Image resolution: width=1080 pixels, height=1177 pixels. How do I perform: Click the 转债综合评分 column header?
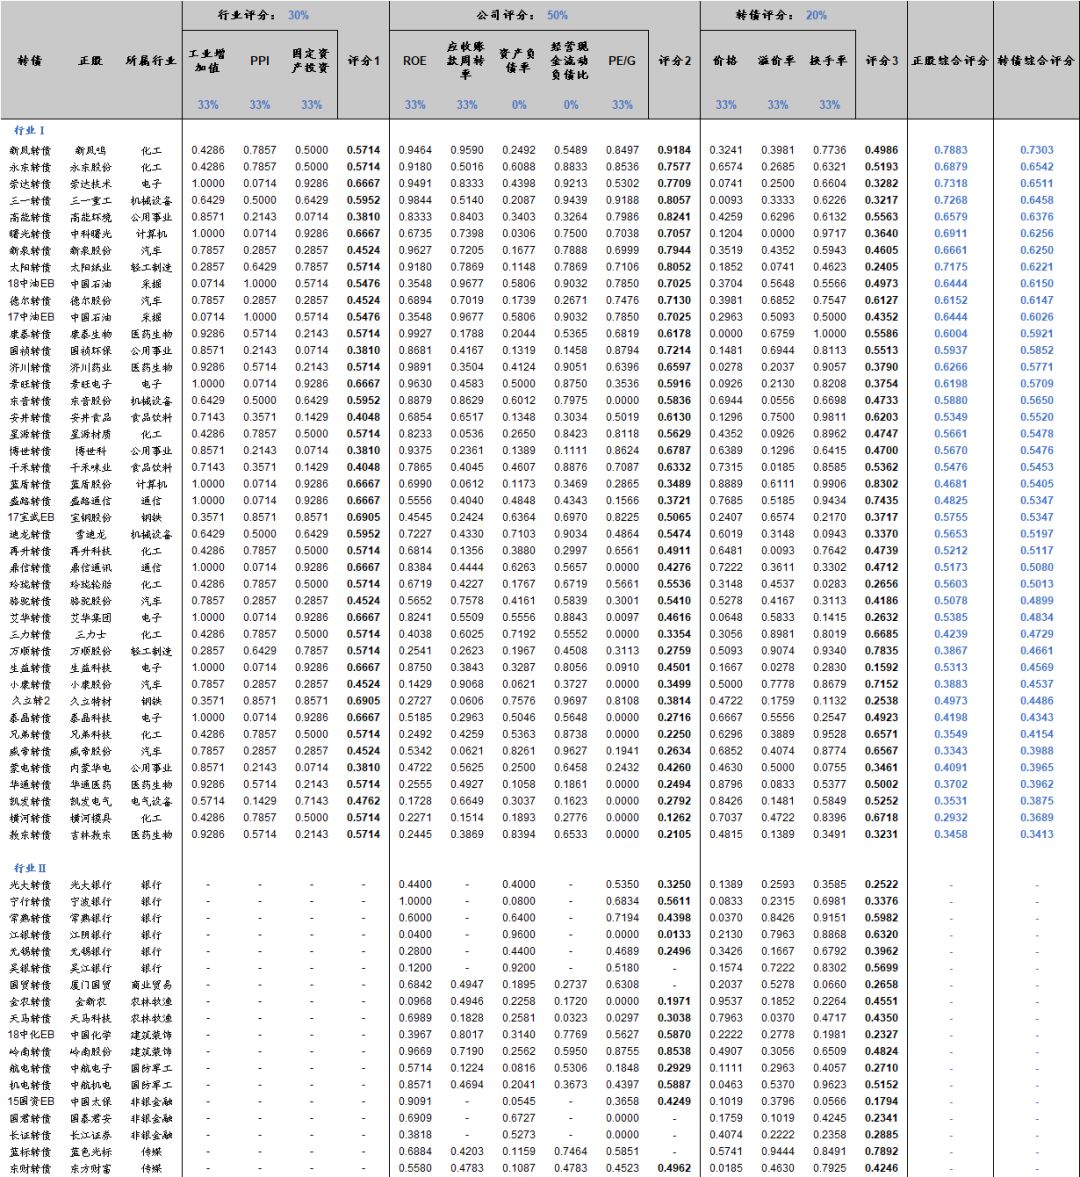pos(1036,61)
